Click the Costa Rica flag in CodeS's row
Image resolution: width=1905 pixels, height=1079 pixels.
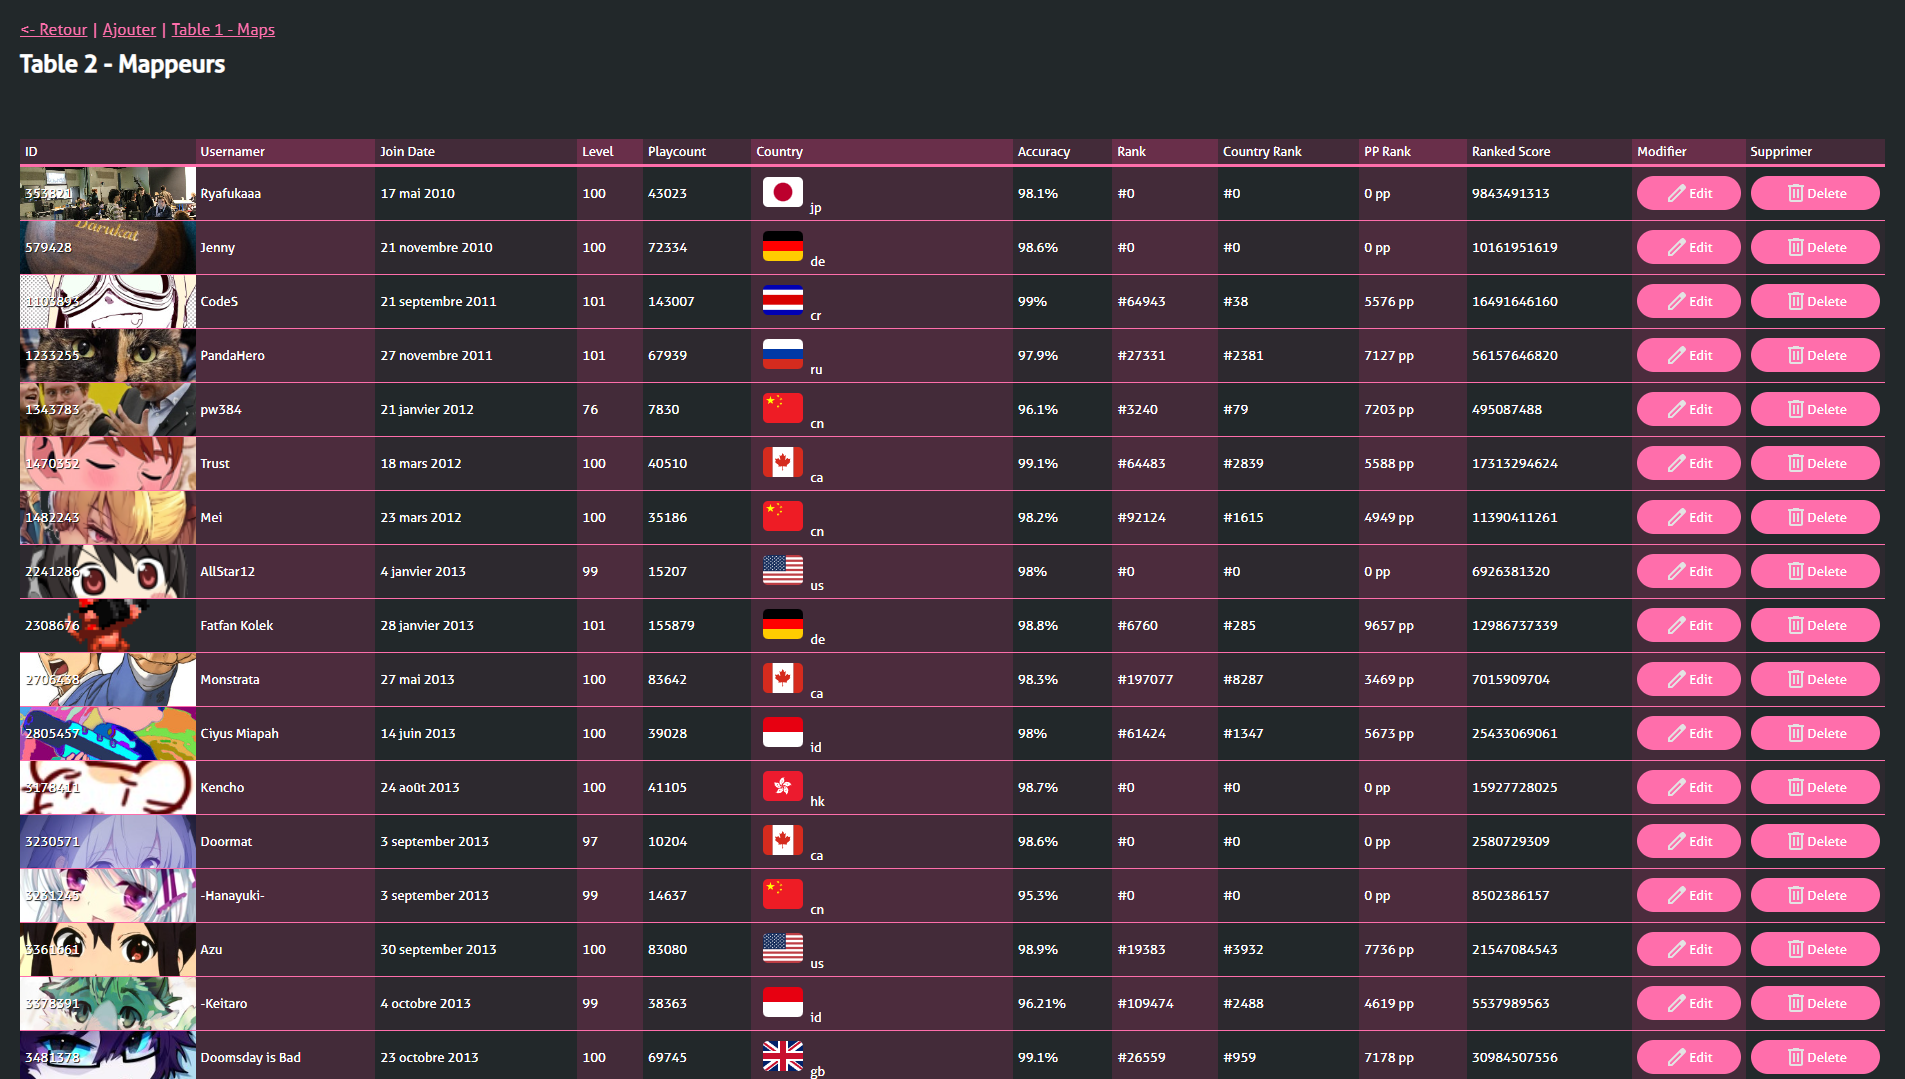tap(782, 300)
